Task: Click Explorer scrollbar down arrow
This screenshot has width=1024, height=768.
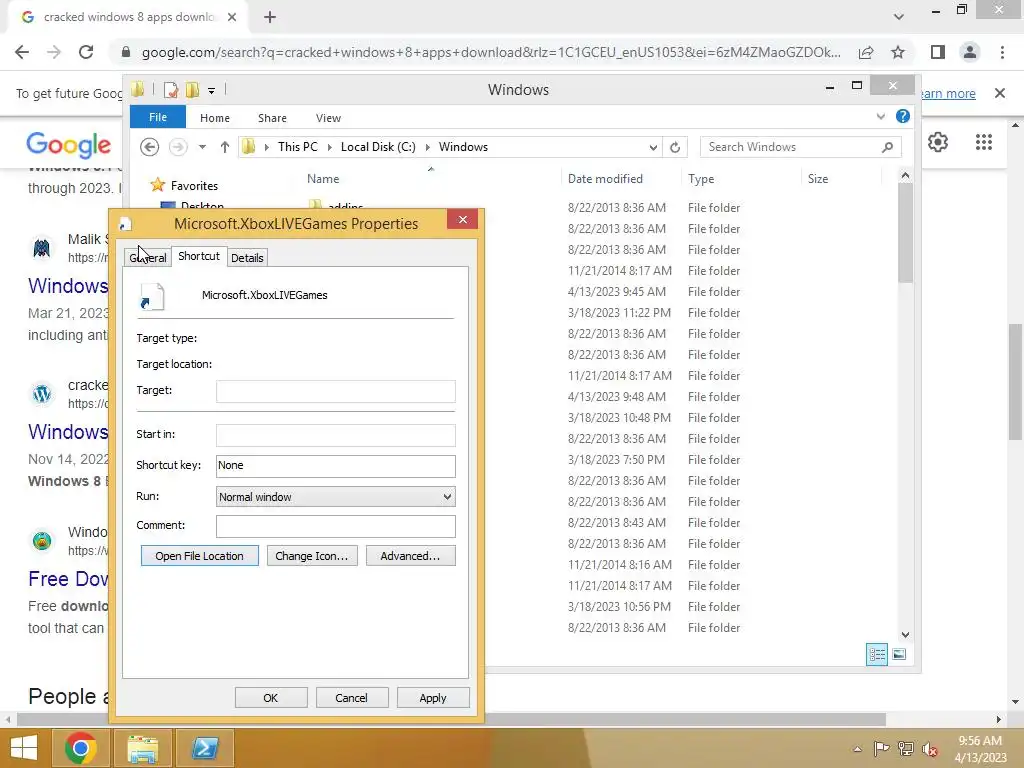Action: [905, 635]
